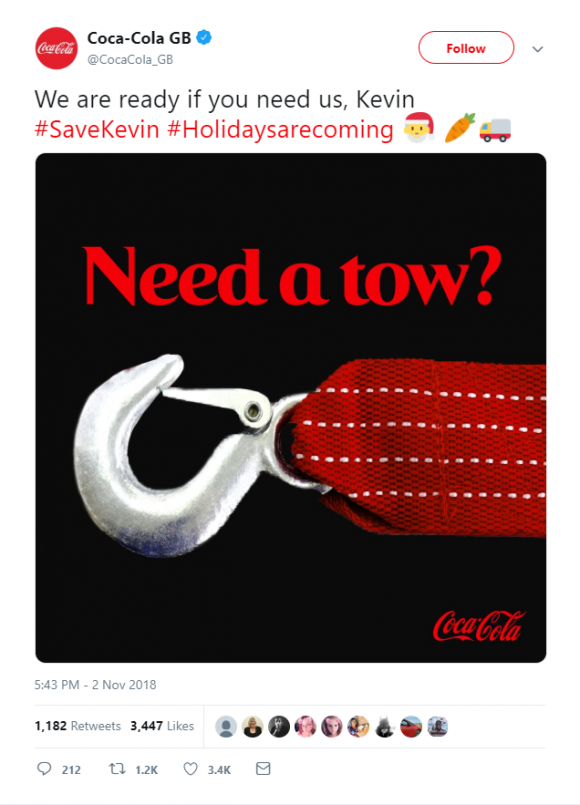Click the reply speech bubble icon
Image resolution: width=580 pixels, height=805 pixels.
point(45,769)
